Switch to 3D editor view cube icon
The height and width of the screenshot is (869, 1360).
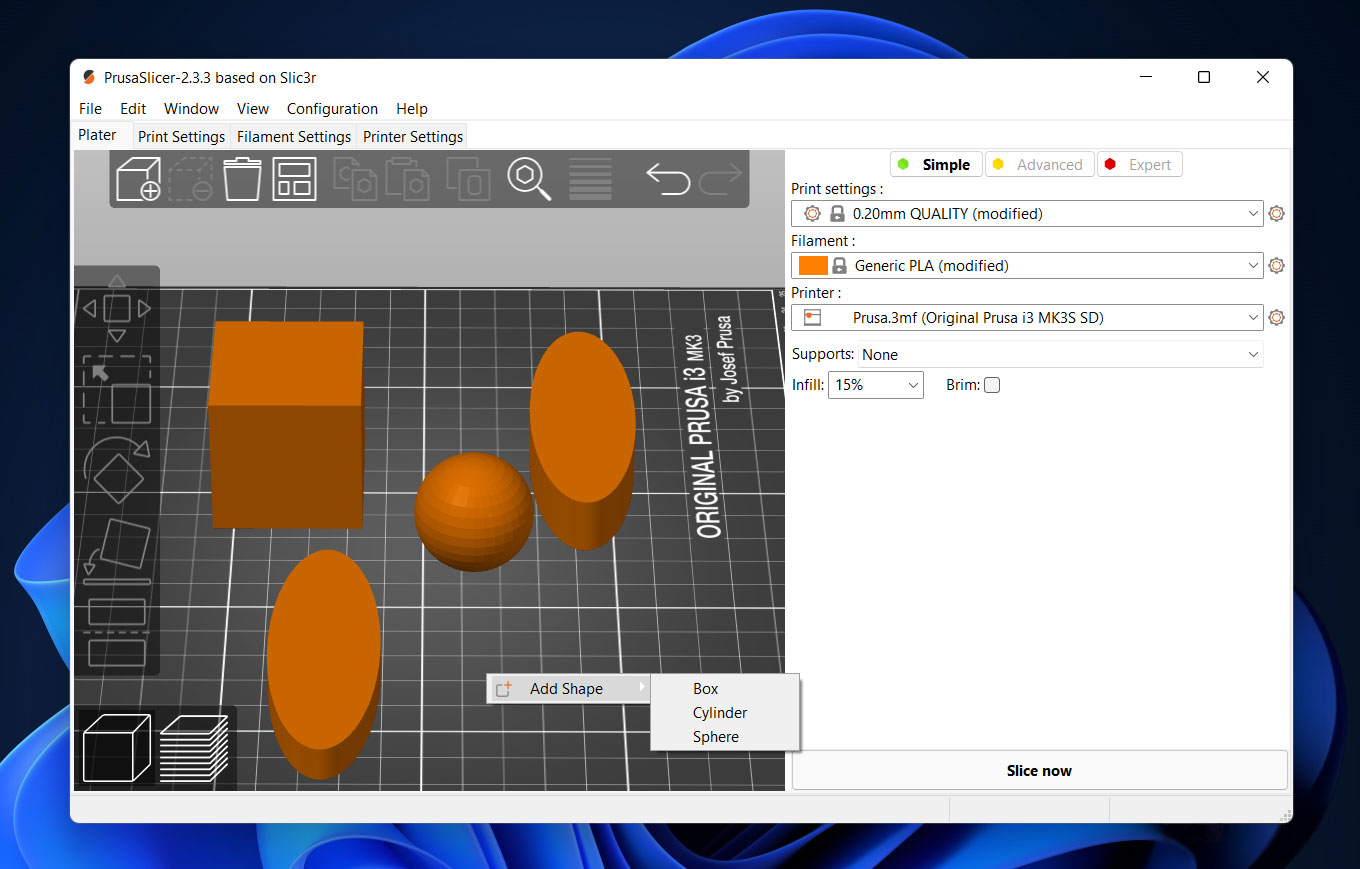coord(116,748)
